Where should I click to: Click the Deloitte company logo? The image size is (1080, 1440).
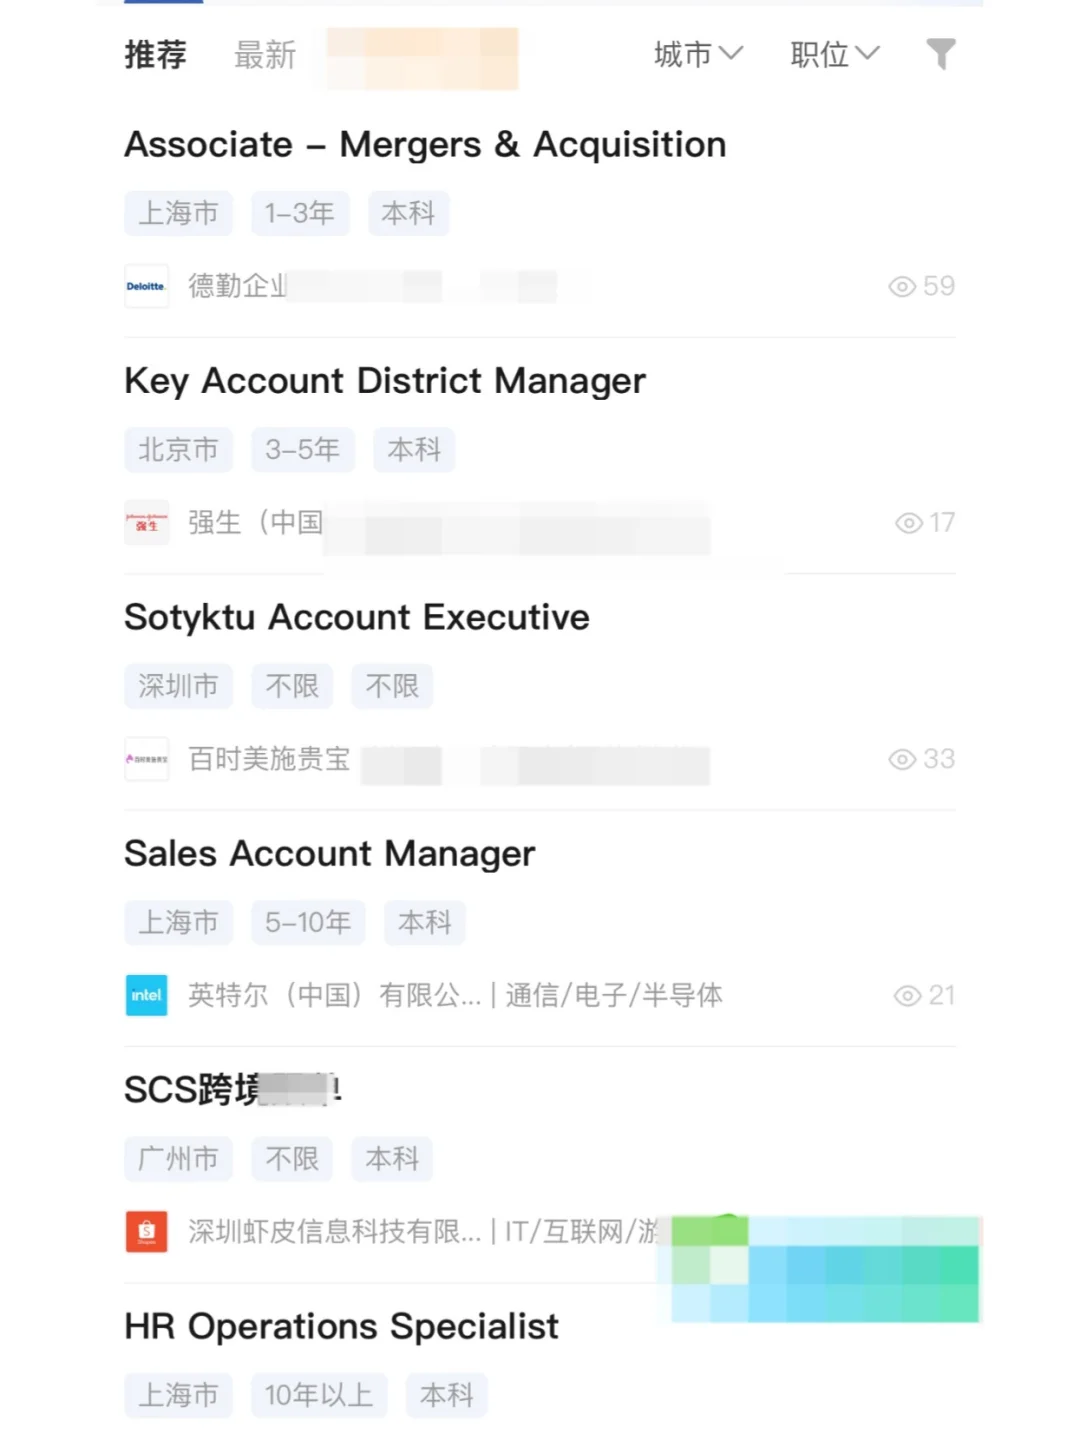[146, 286]
